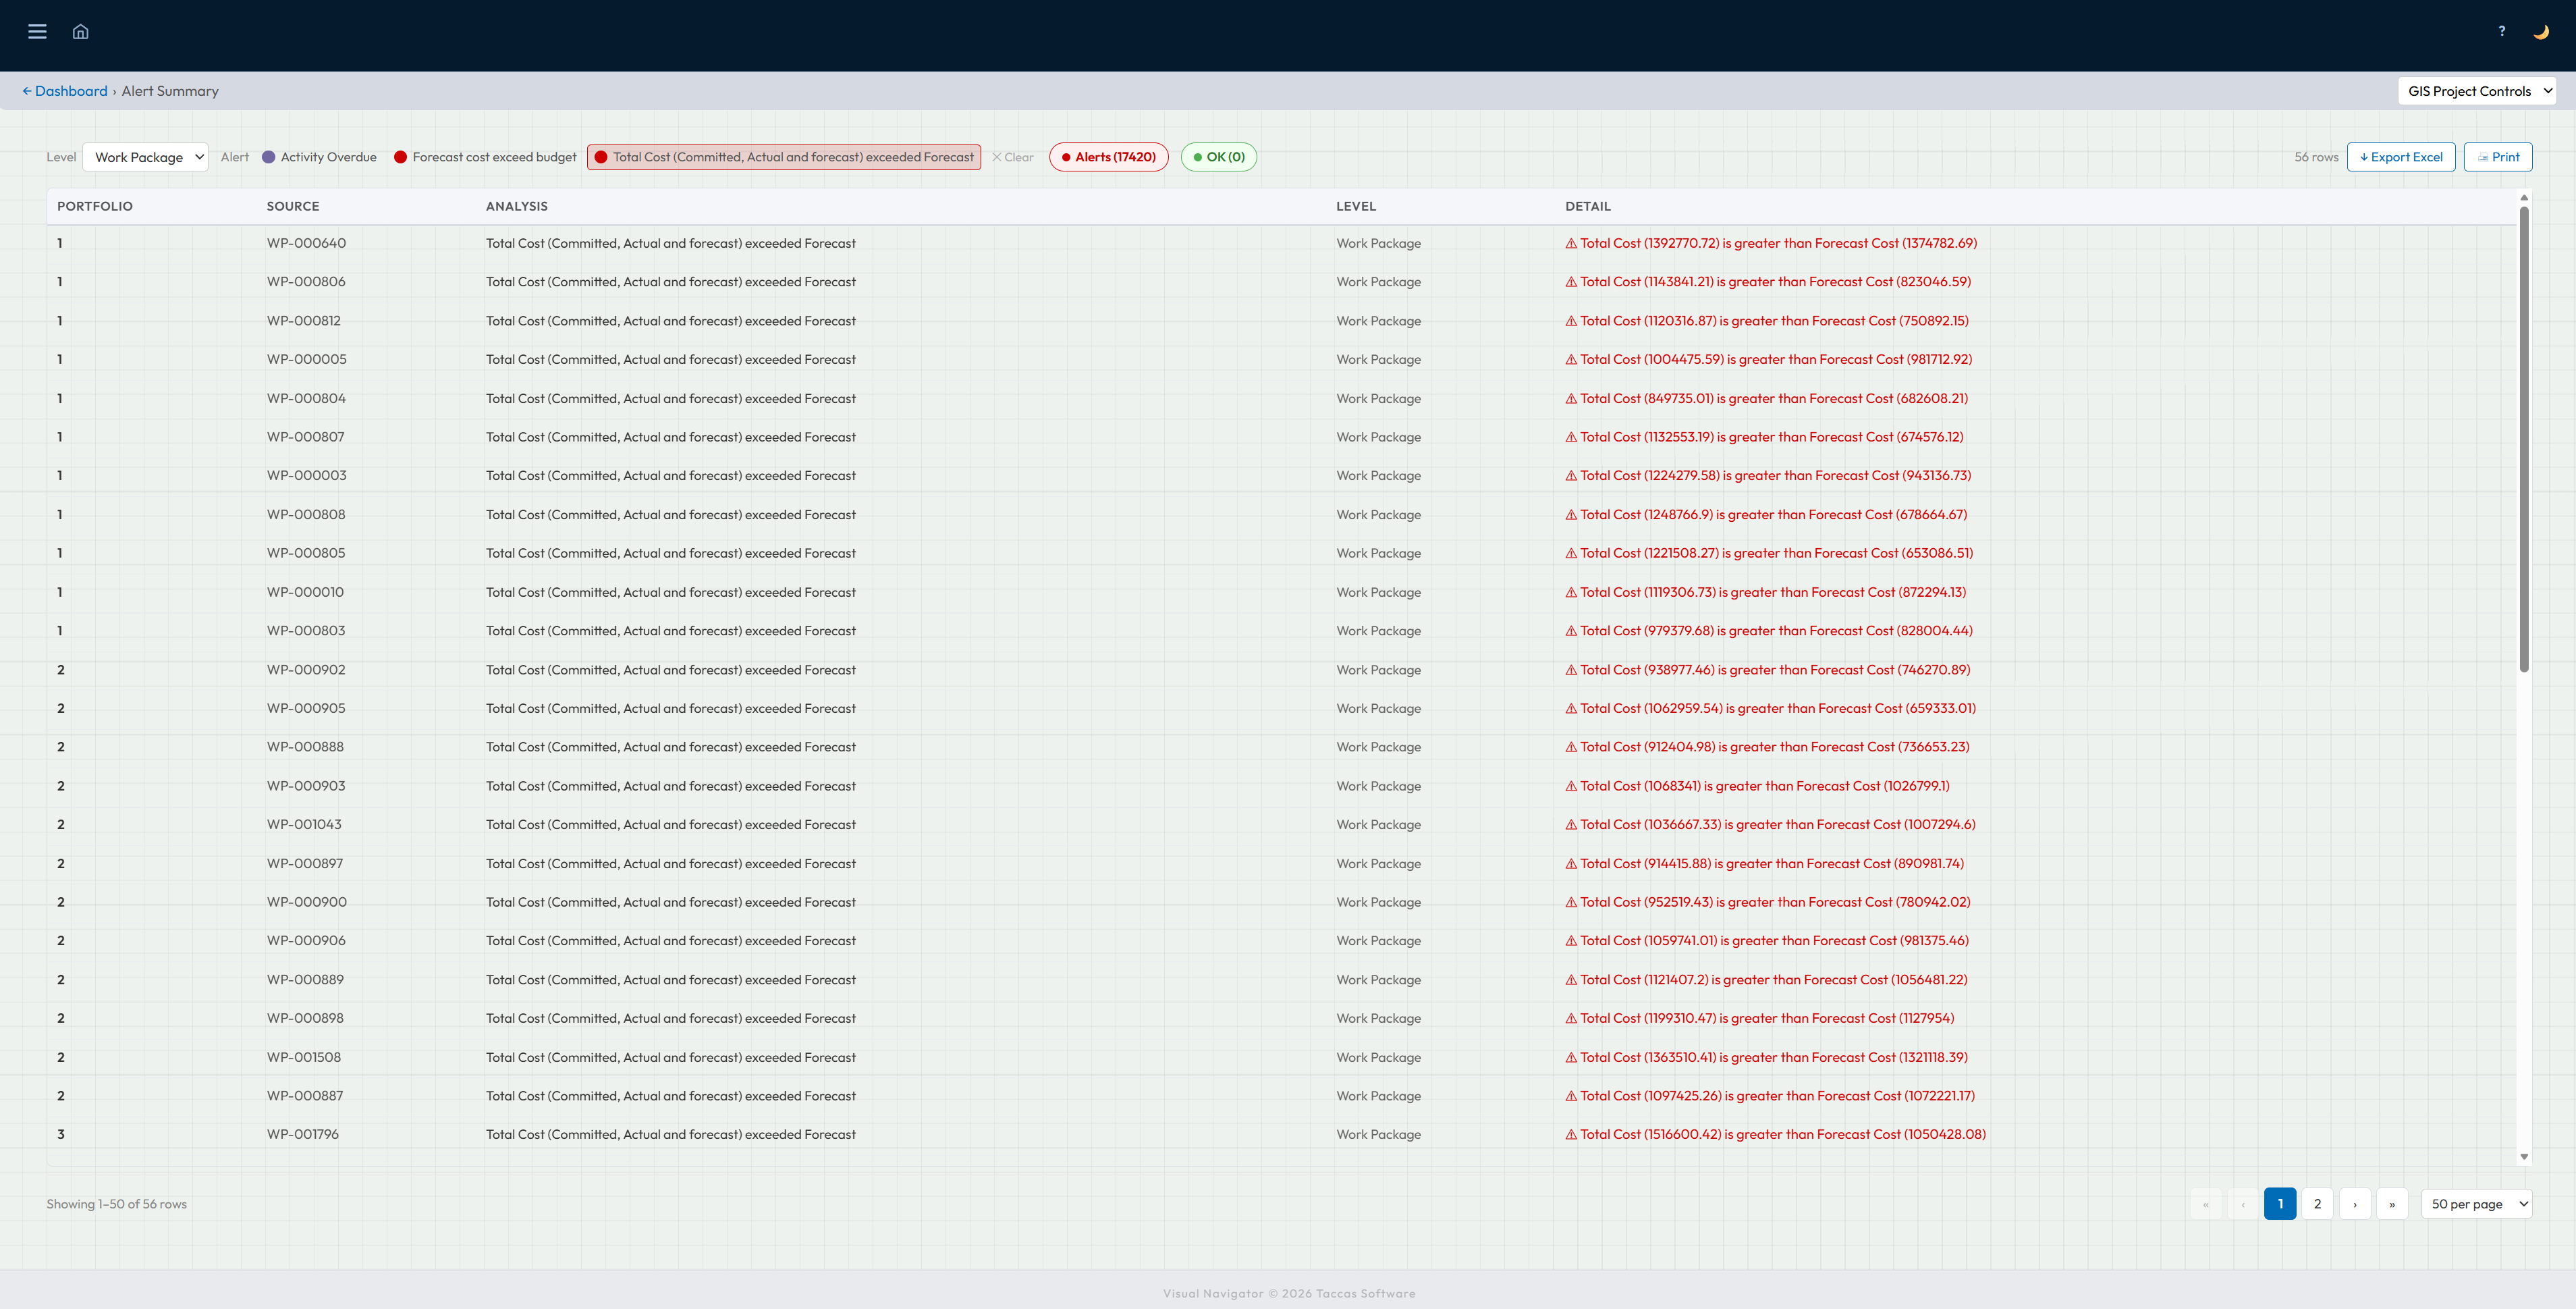This screenshot has width=2576, height=1309.
Task: Go to page 2
Action: 2317,1204
